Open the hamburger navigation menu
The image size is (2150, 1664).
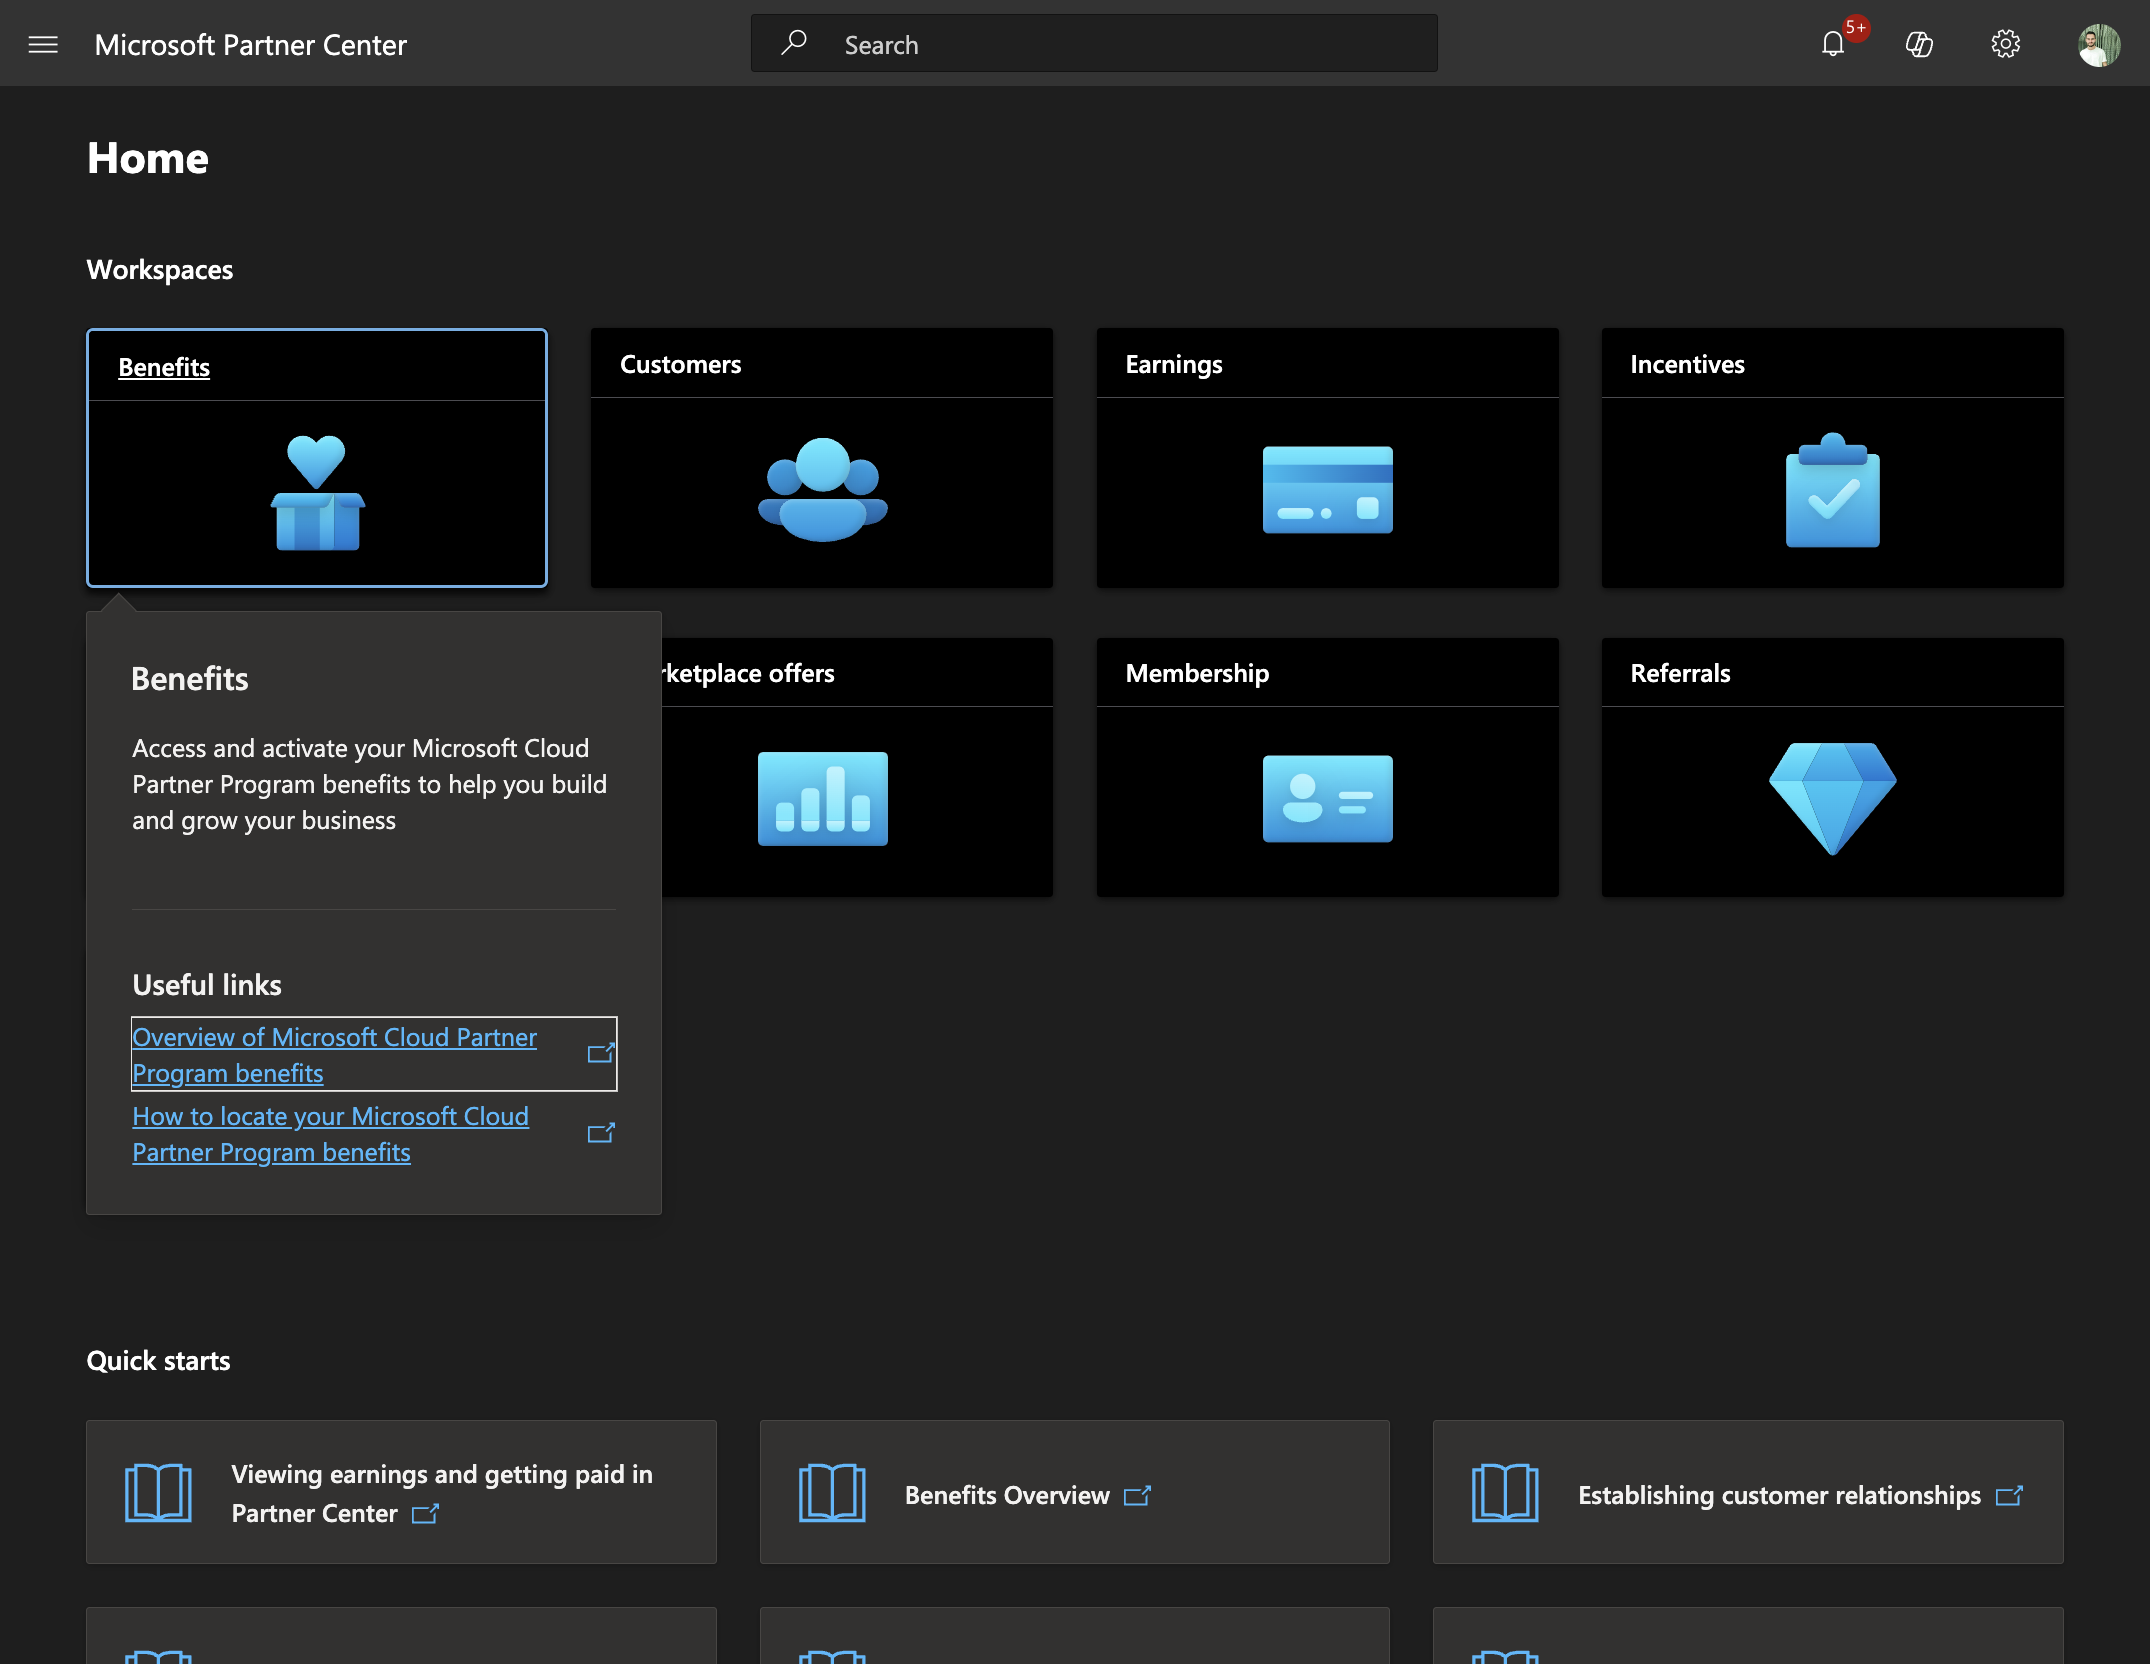(43, 44)
